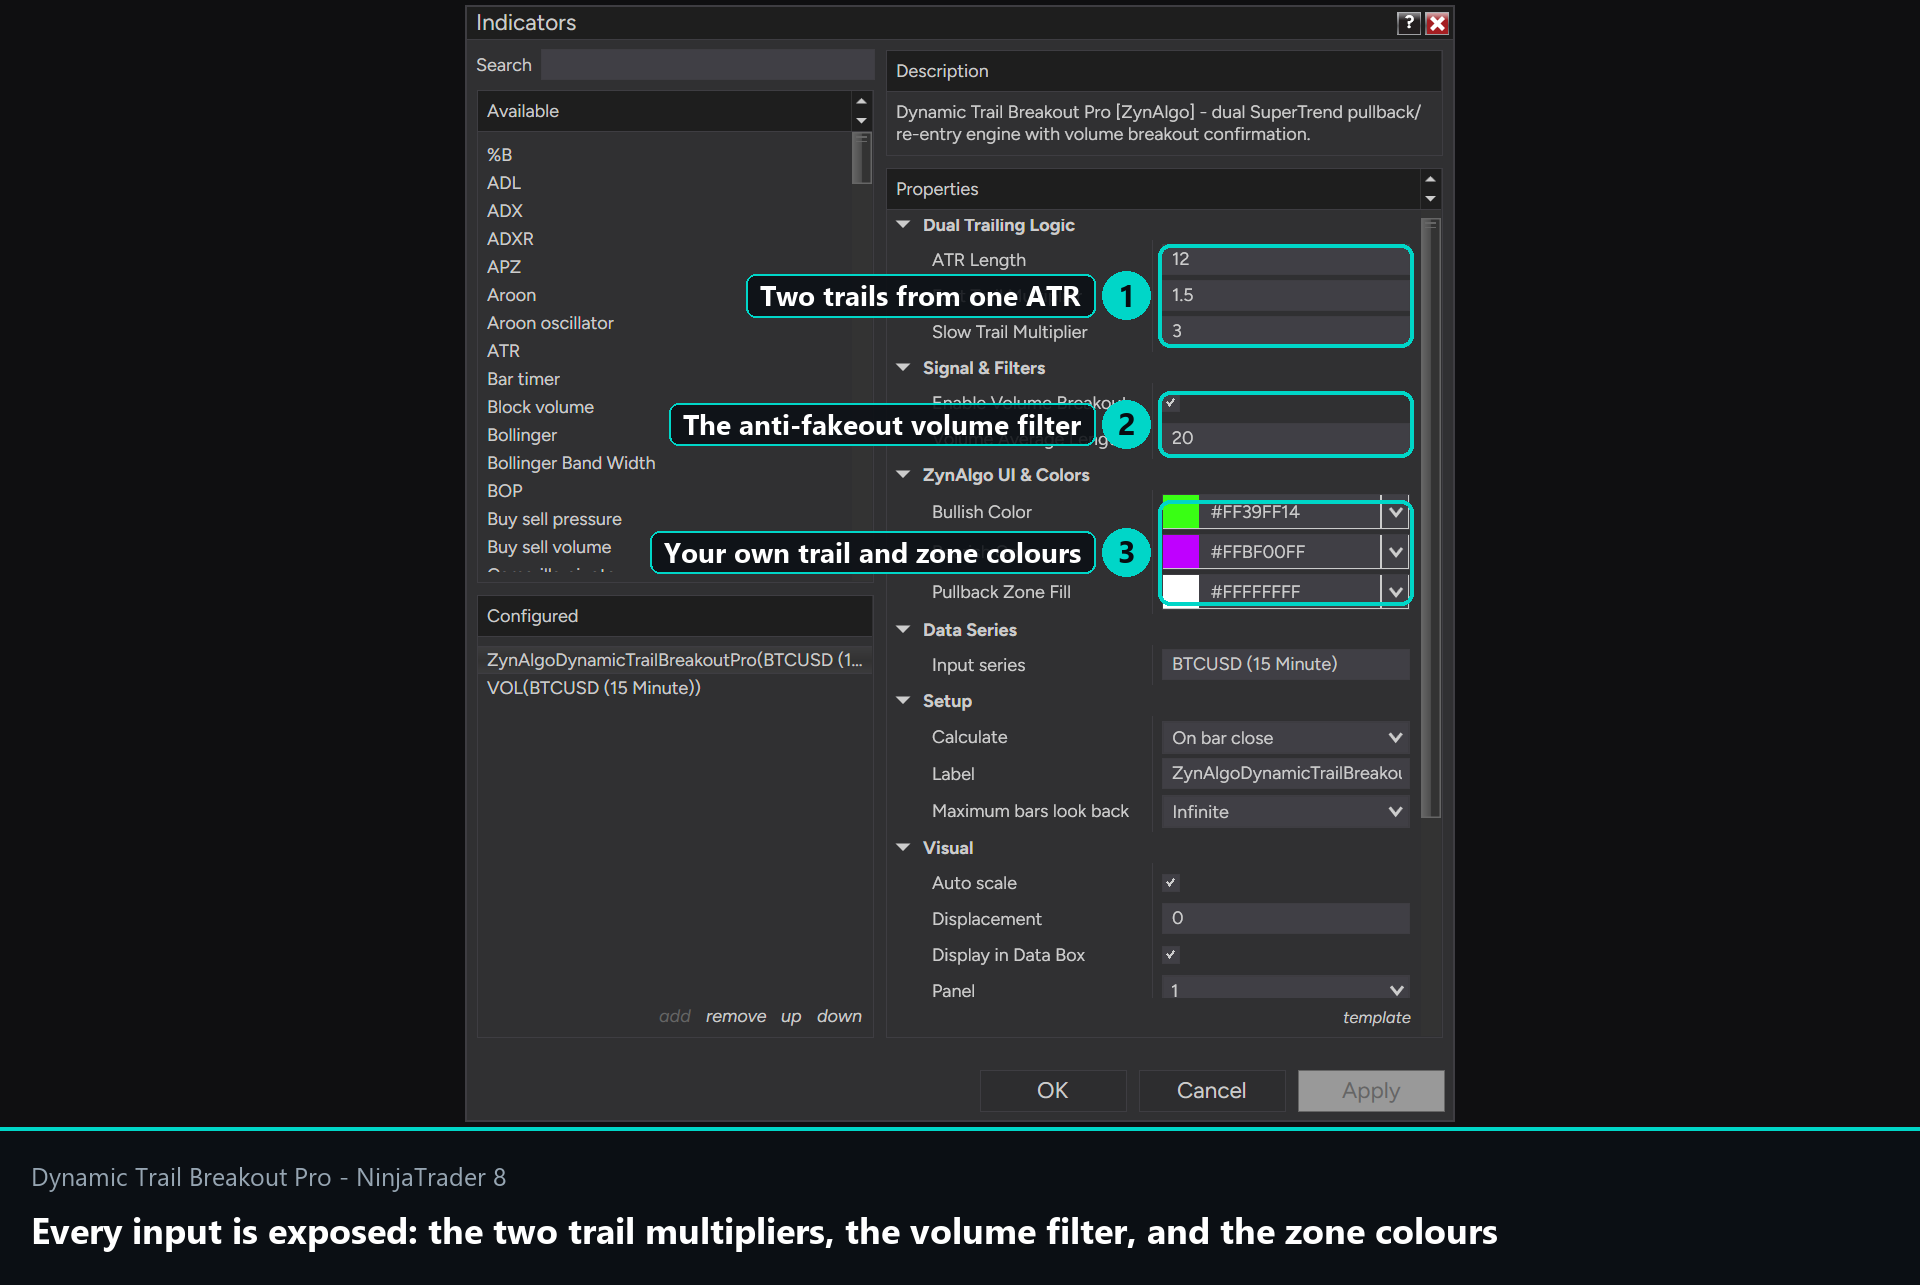Screen dimensions: 1920x1285
Task: Click the Label text field
Action: (1286, 773)
